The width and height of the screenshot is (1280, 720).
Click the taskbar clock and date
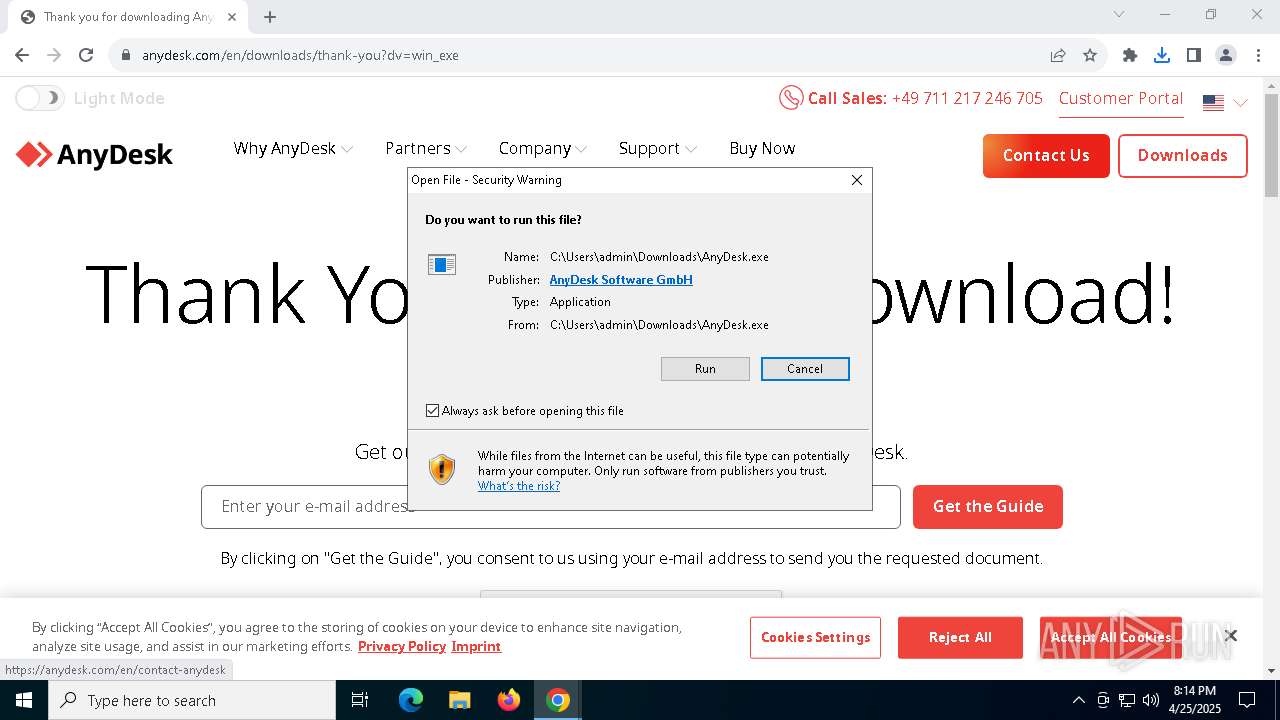coord(1194,700)
